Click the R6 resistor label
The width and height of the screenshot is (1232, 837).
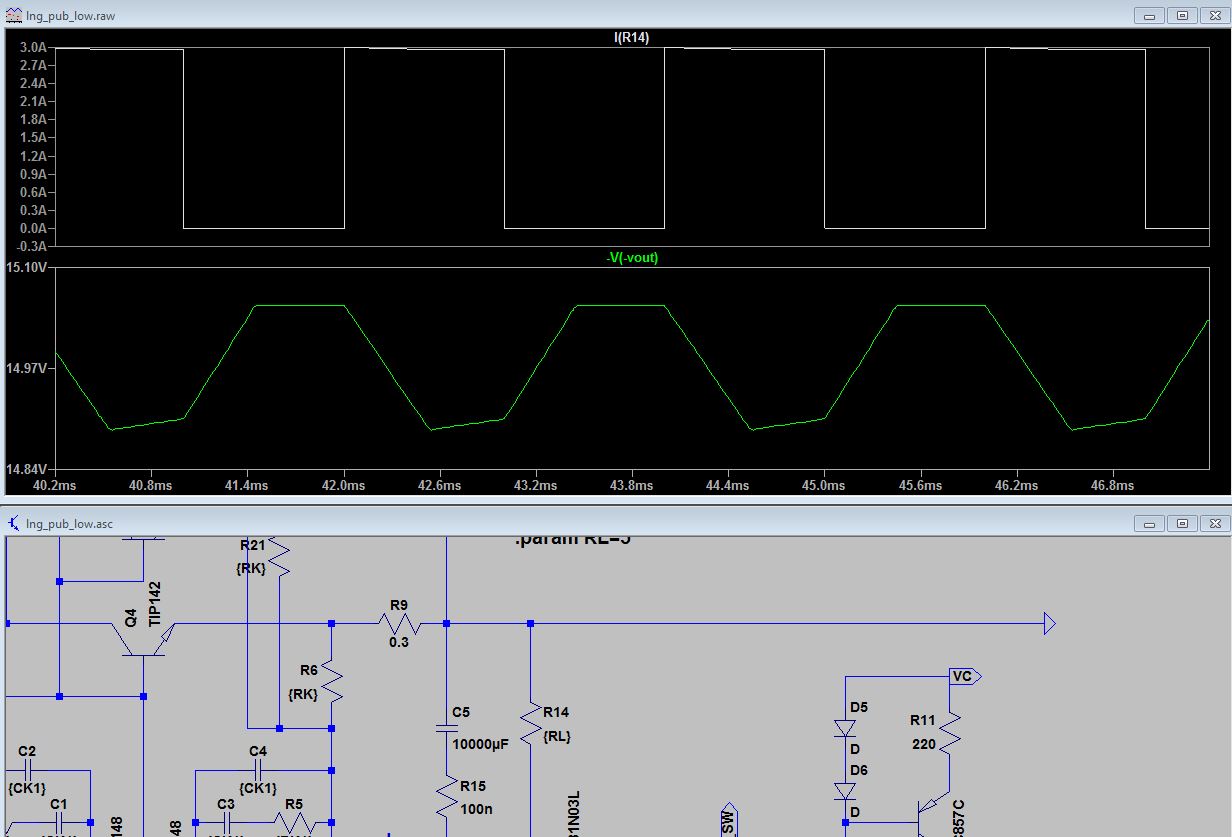tap(309, 670)
